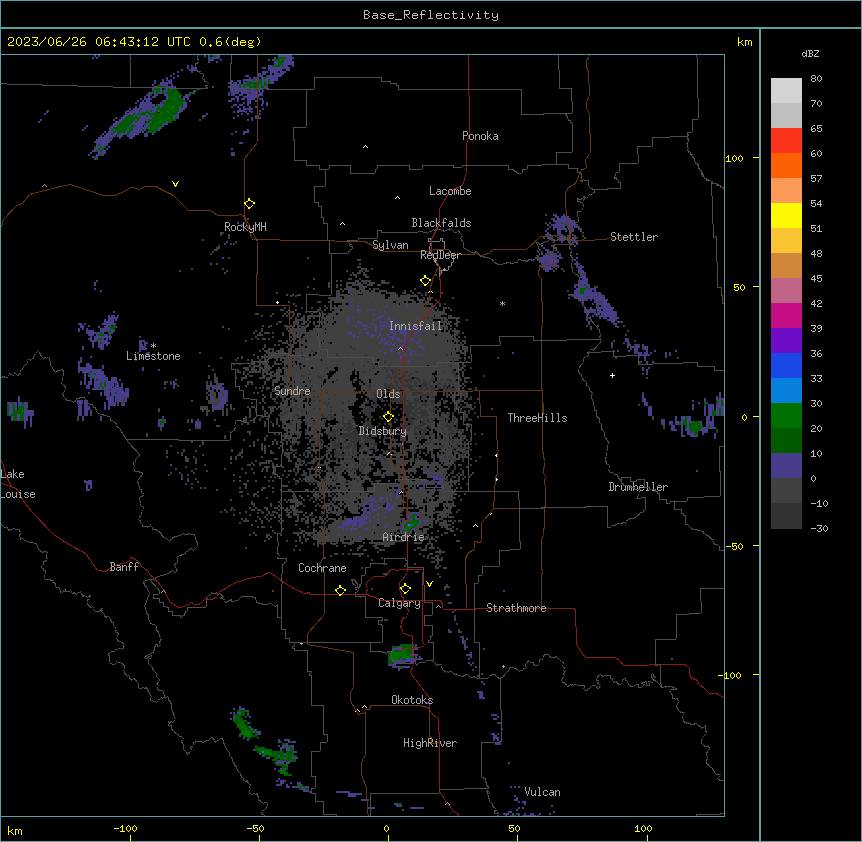The image size is (862, 842).
Task: Click the Airdrie city label
Action: (x=403, y=537)
